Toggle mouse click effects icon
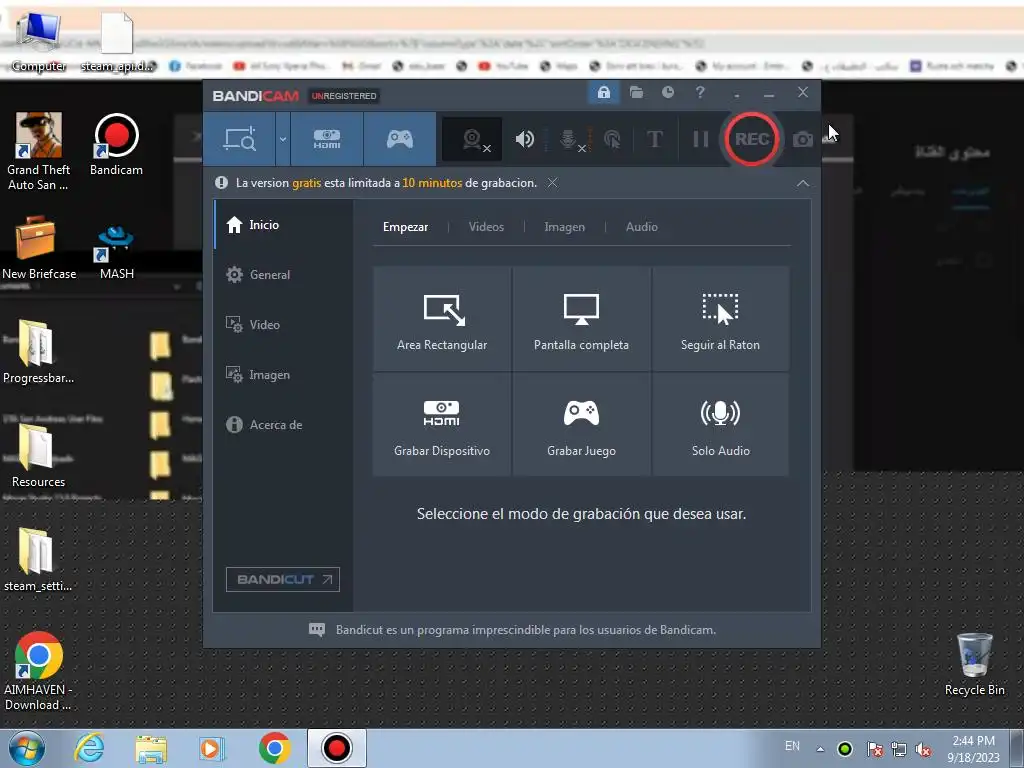1024x768 pixels. point(612,139)
